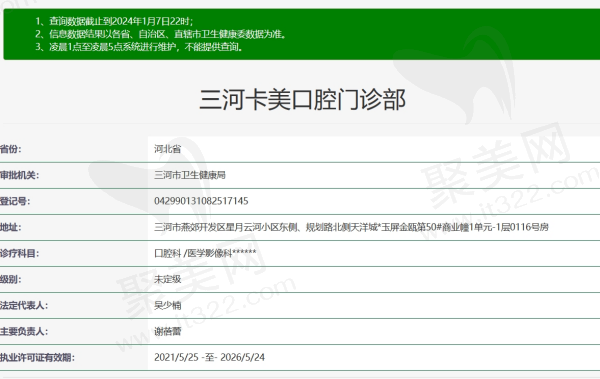Click the 级别 label
This screenshot has height=379, width=600.
click(10, 279)
